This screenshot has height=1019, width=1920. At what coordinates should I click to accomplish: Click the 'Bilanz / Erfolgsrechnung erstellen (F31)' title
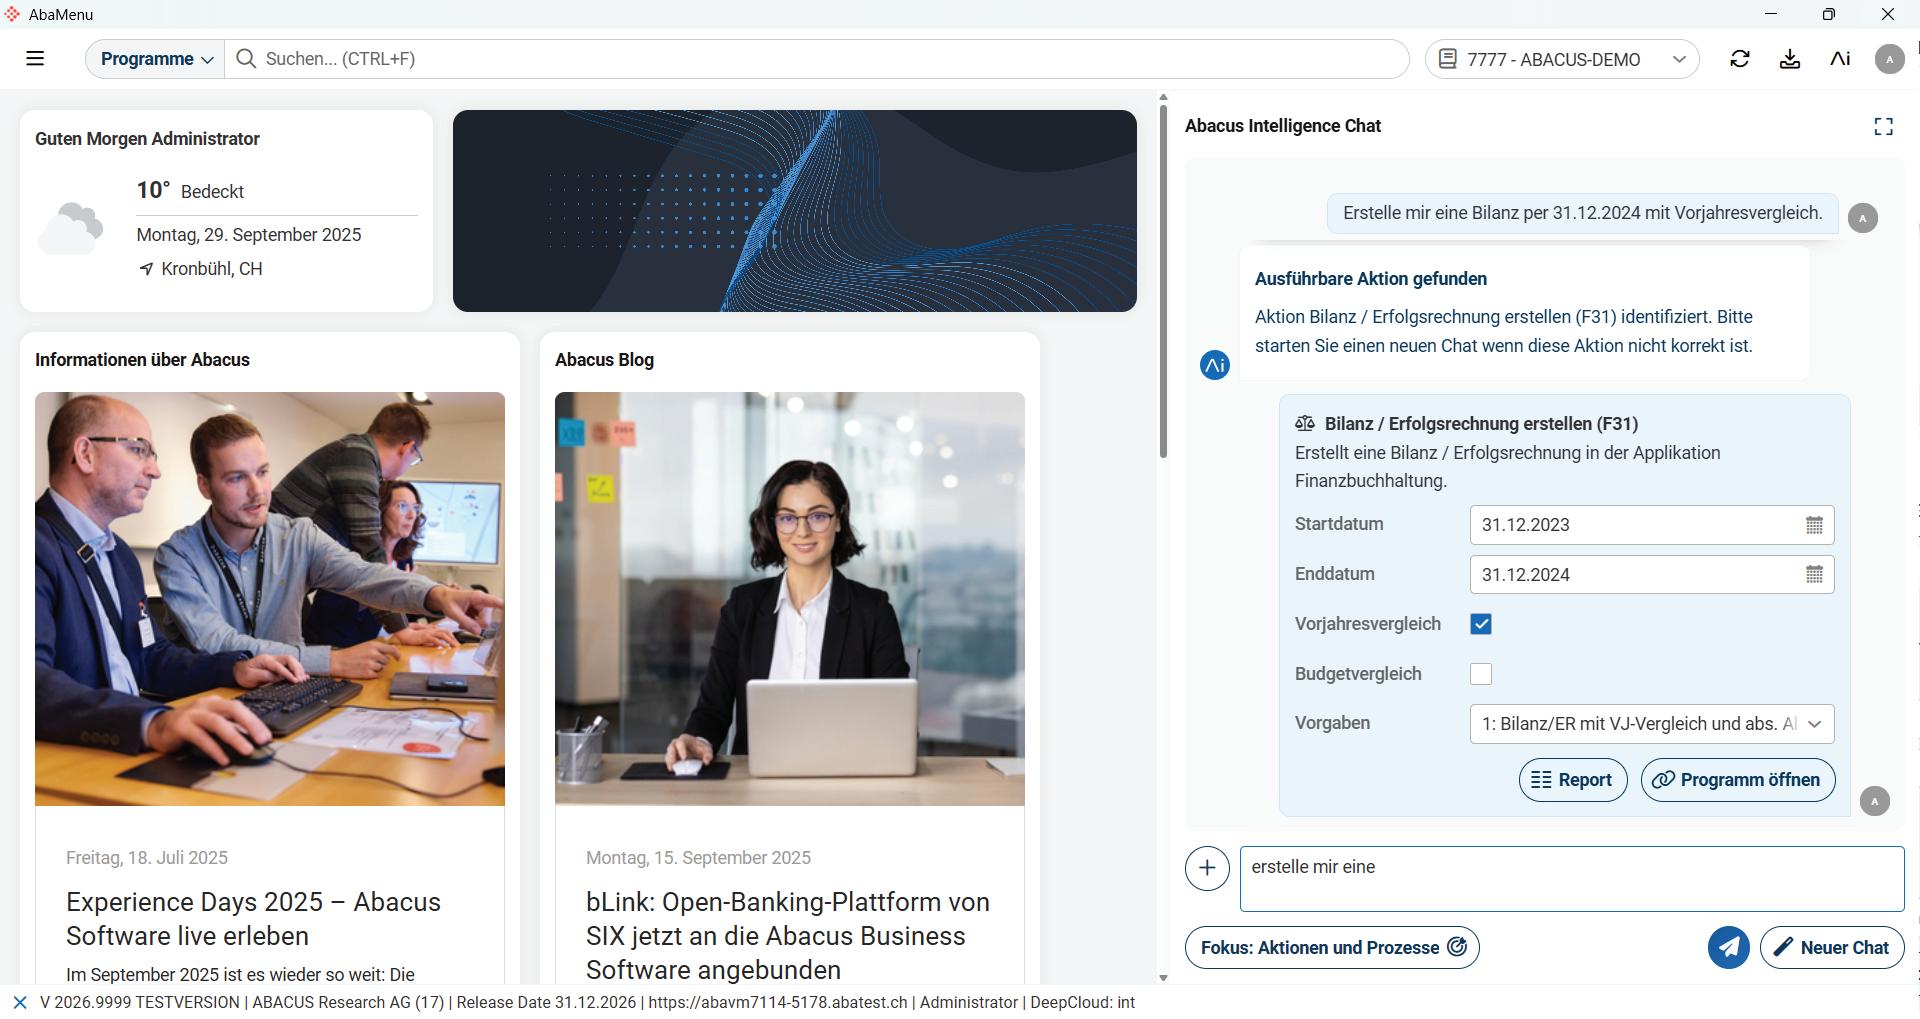coord(1481,424)
